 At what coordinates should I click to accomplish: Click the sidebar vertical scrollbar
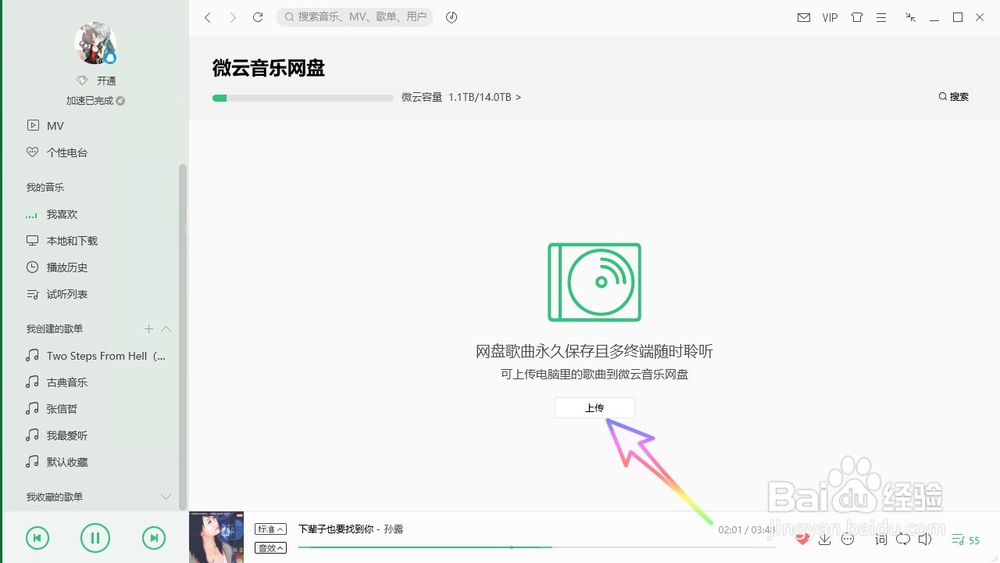[x=182, y=337]
